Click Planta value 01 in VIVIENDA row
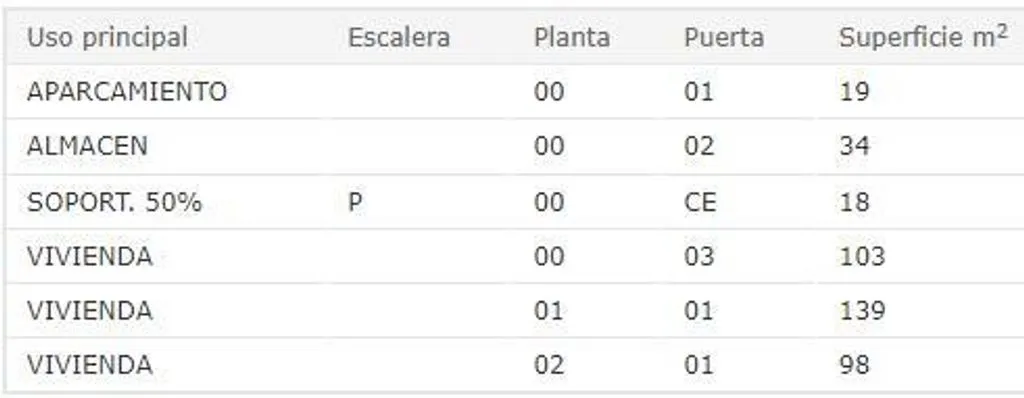The height and width of the screenshot is (398, 1024). click(549, 310)
